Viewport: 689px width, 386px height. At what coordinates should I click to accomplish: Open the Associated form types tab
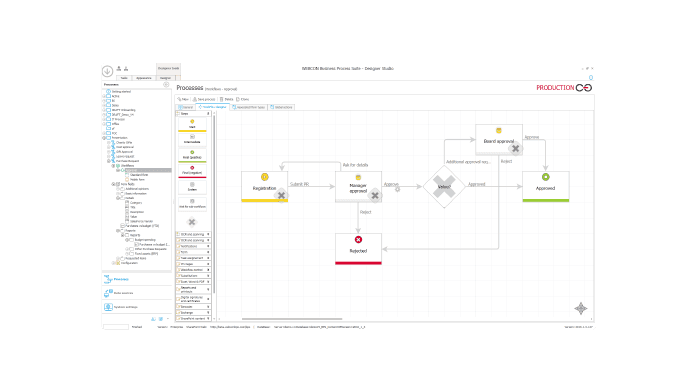pyautogui.click(x=249, y=107)
